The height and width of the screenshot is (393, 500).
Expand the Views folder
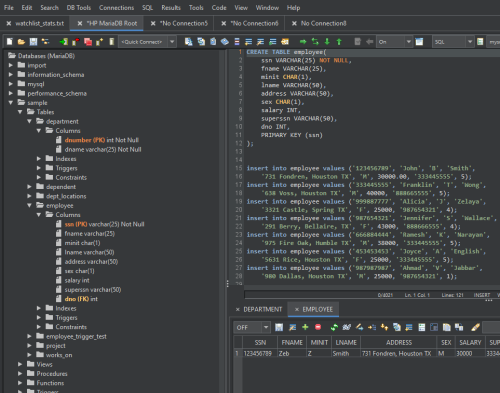(20, 364)
